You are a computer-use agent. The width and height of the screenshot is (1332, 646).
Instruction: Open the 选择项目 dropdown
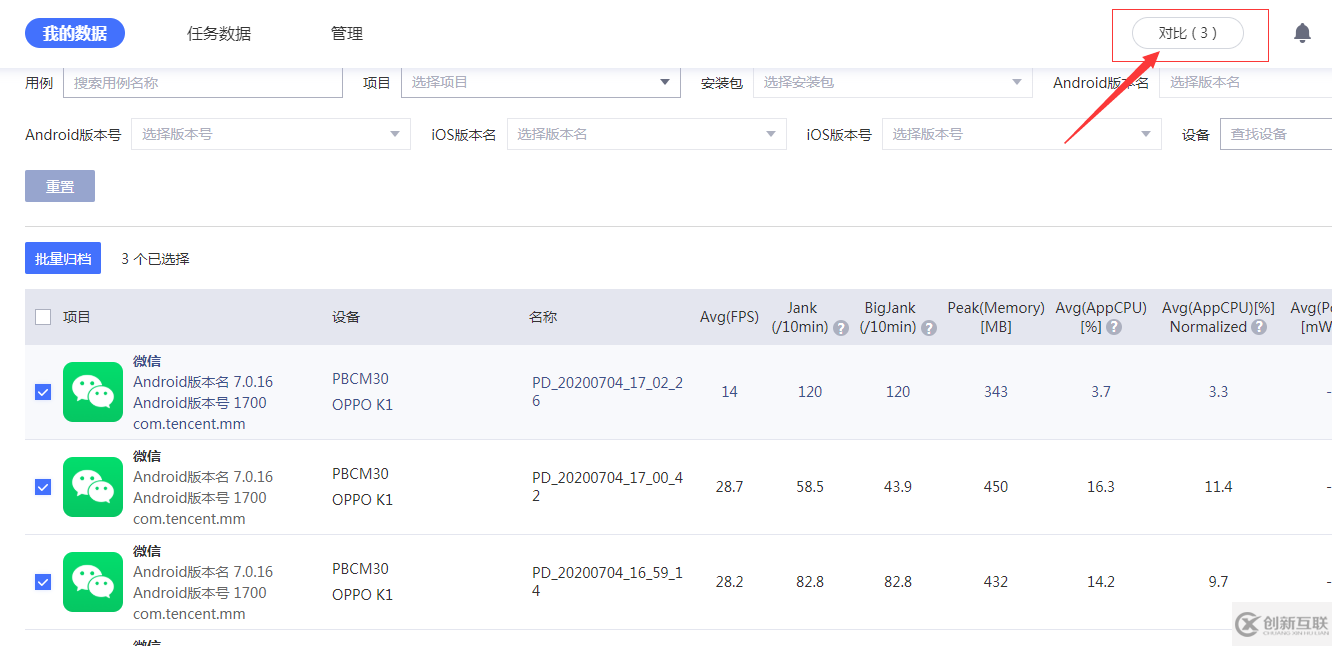click(540, 82)
